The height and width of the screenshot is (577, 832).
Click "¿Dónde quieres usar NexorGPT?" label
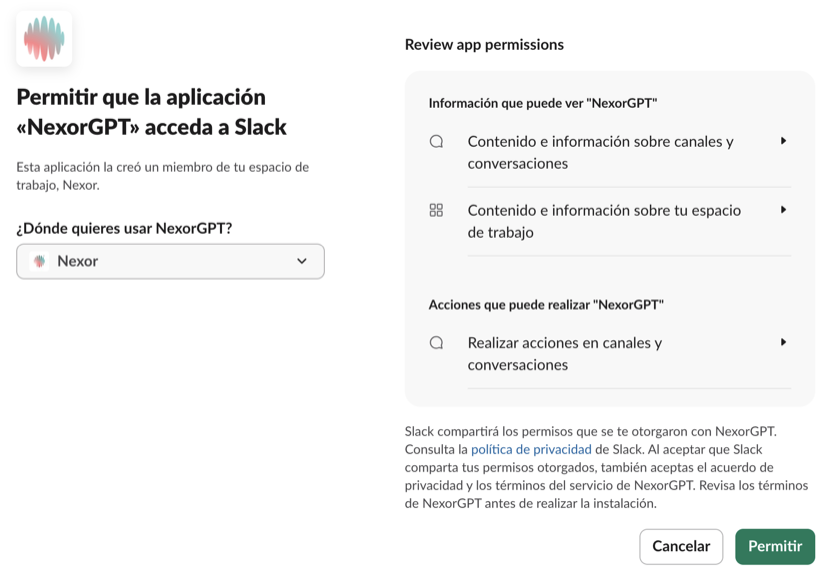click(124, 228)
